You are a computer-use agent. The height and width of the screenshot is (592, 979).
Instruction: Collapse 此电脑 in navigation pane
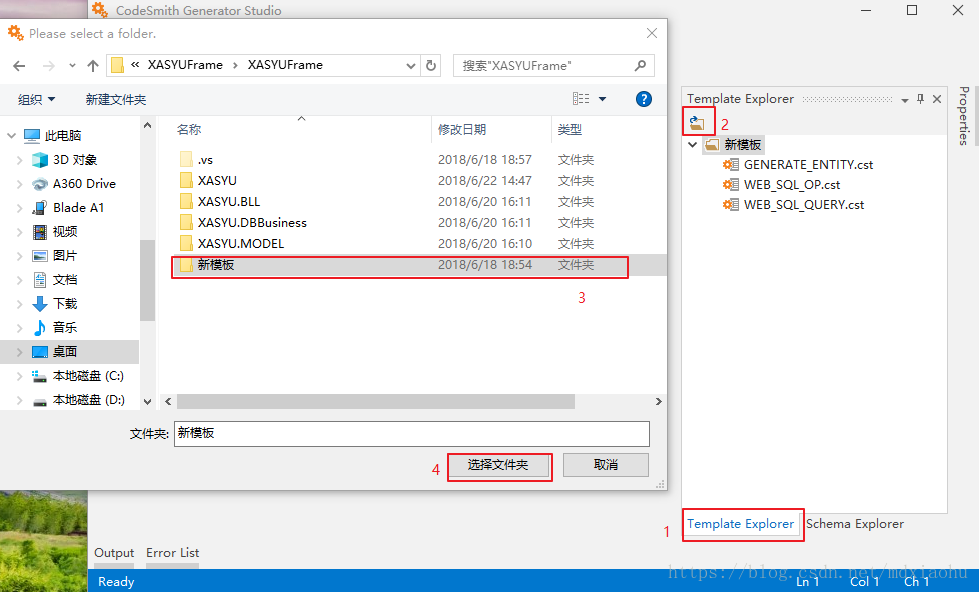(x=11, y=136)
